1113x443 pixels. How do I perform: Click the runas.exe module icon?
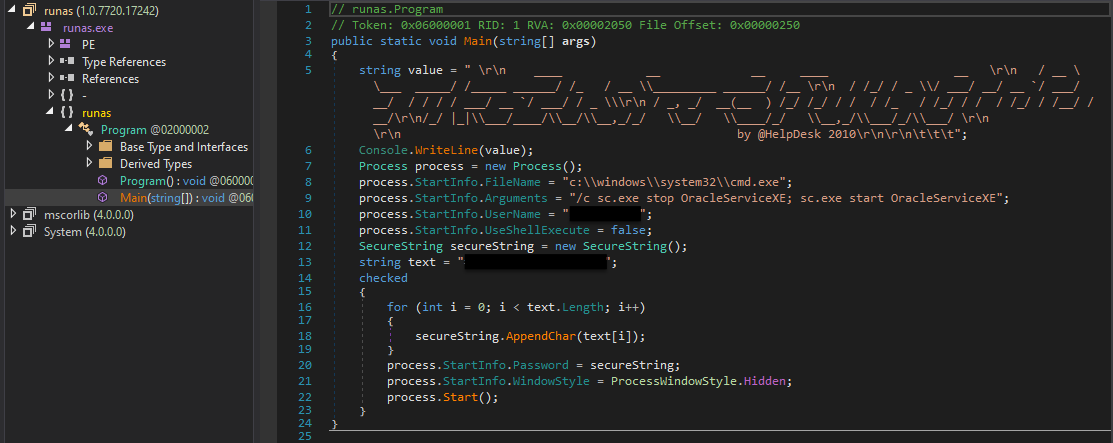[x=47, y=28]
